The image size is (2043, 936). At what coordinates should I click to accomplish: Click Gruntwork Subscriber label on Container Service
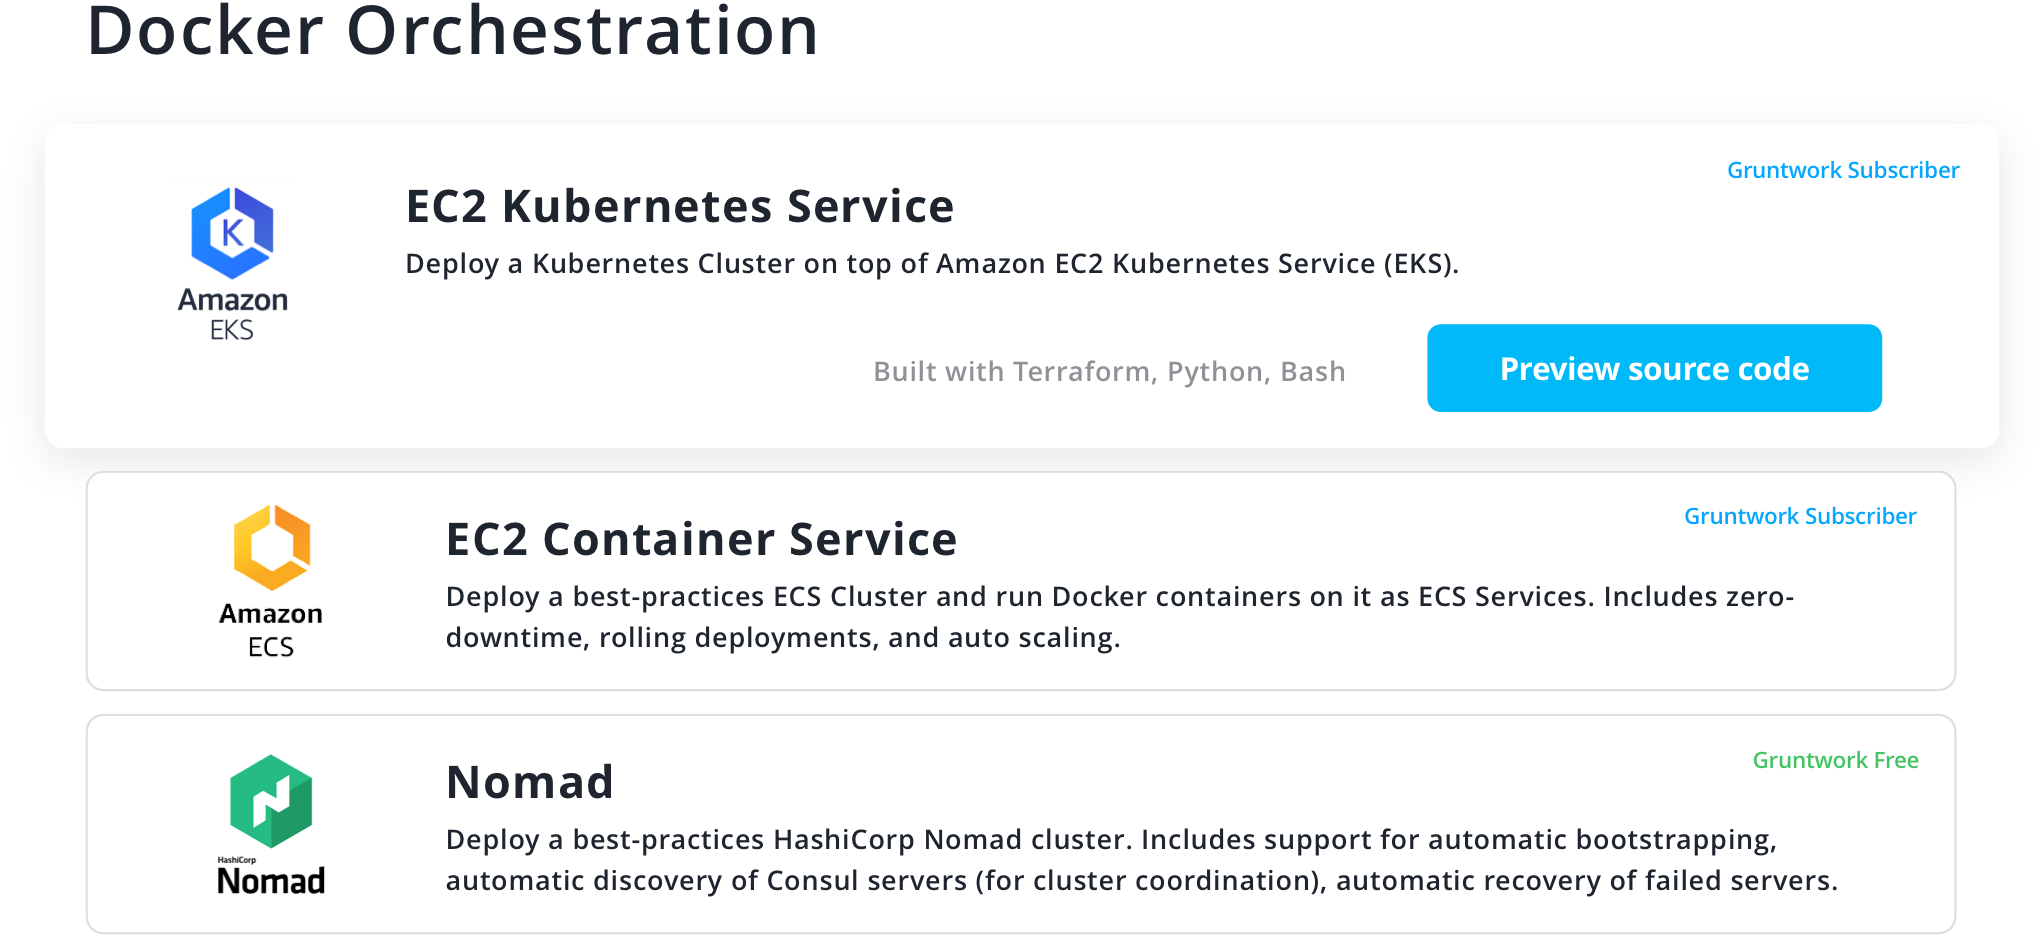click(x=1800, y=516)
